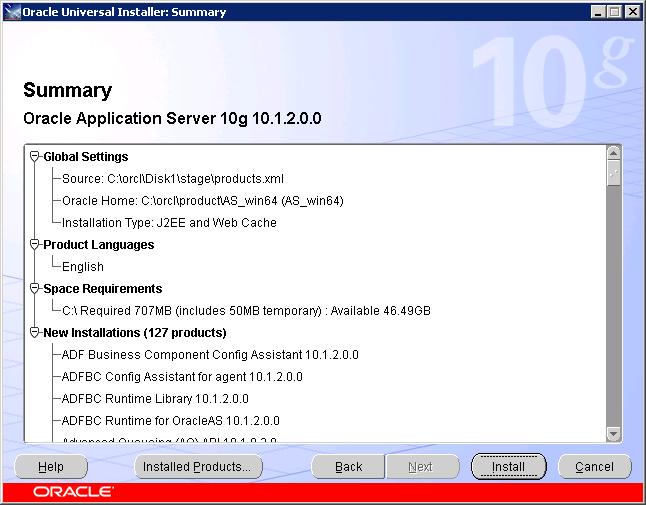Screen dimensions: 646x505
Task: Click the scrollbar down arrow
Action: point(613,434)
